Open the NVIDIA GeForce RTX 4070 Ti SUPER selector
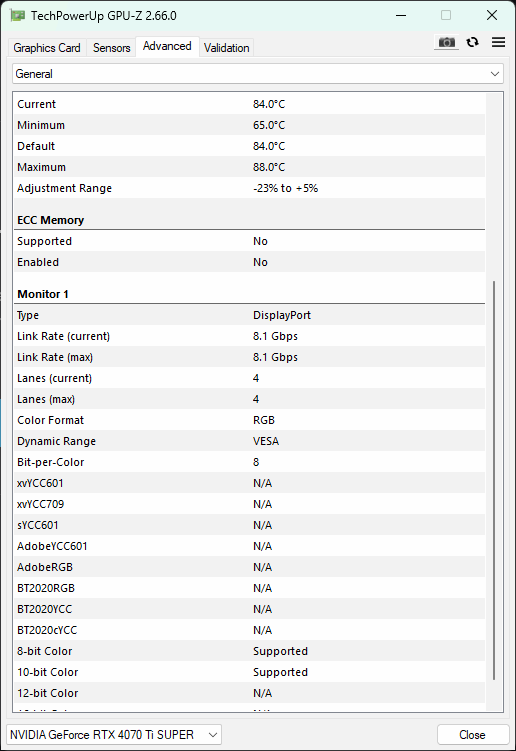The width and height of the screenshot is (516, 751). (x=114, y=734)
